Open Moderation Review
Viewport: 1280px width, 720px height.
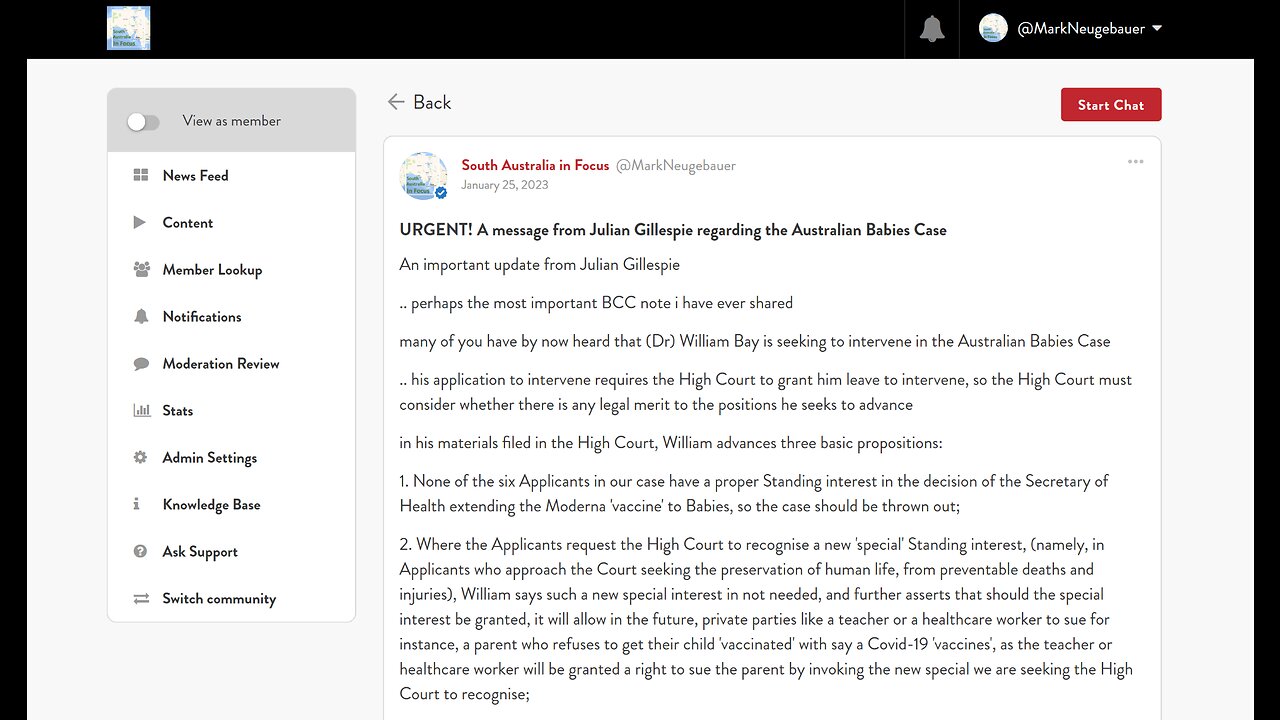pyautogui.click(x=221, y=363)
